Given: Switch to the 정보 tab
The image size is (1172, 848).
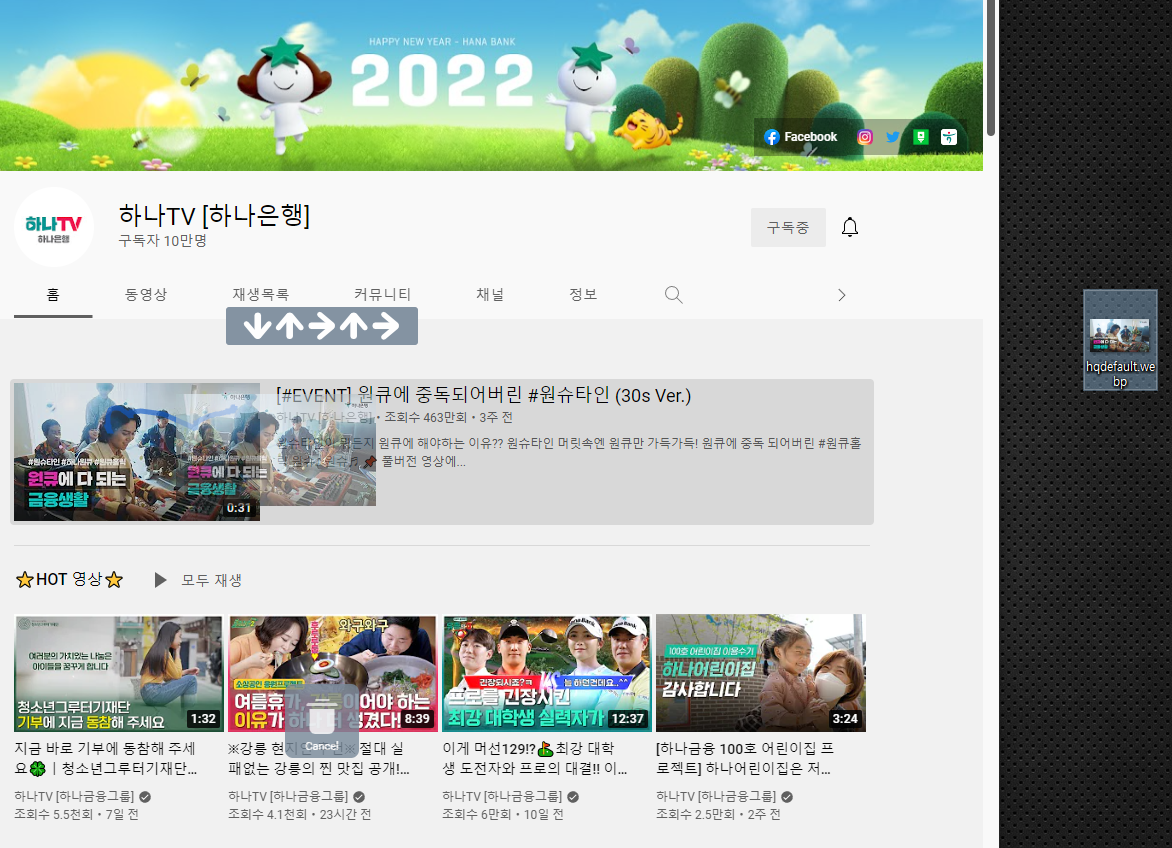Looking at the screenshot, I should click(583, 294).
